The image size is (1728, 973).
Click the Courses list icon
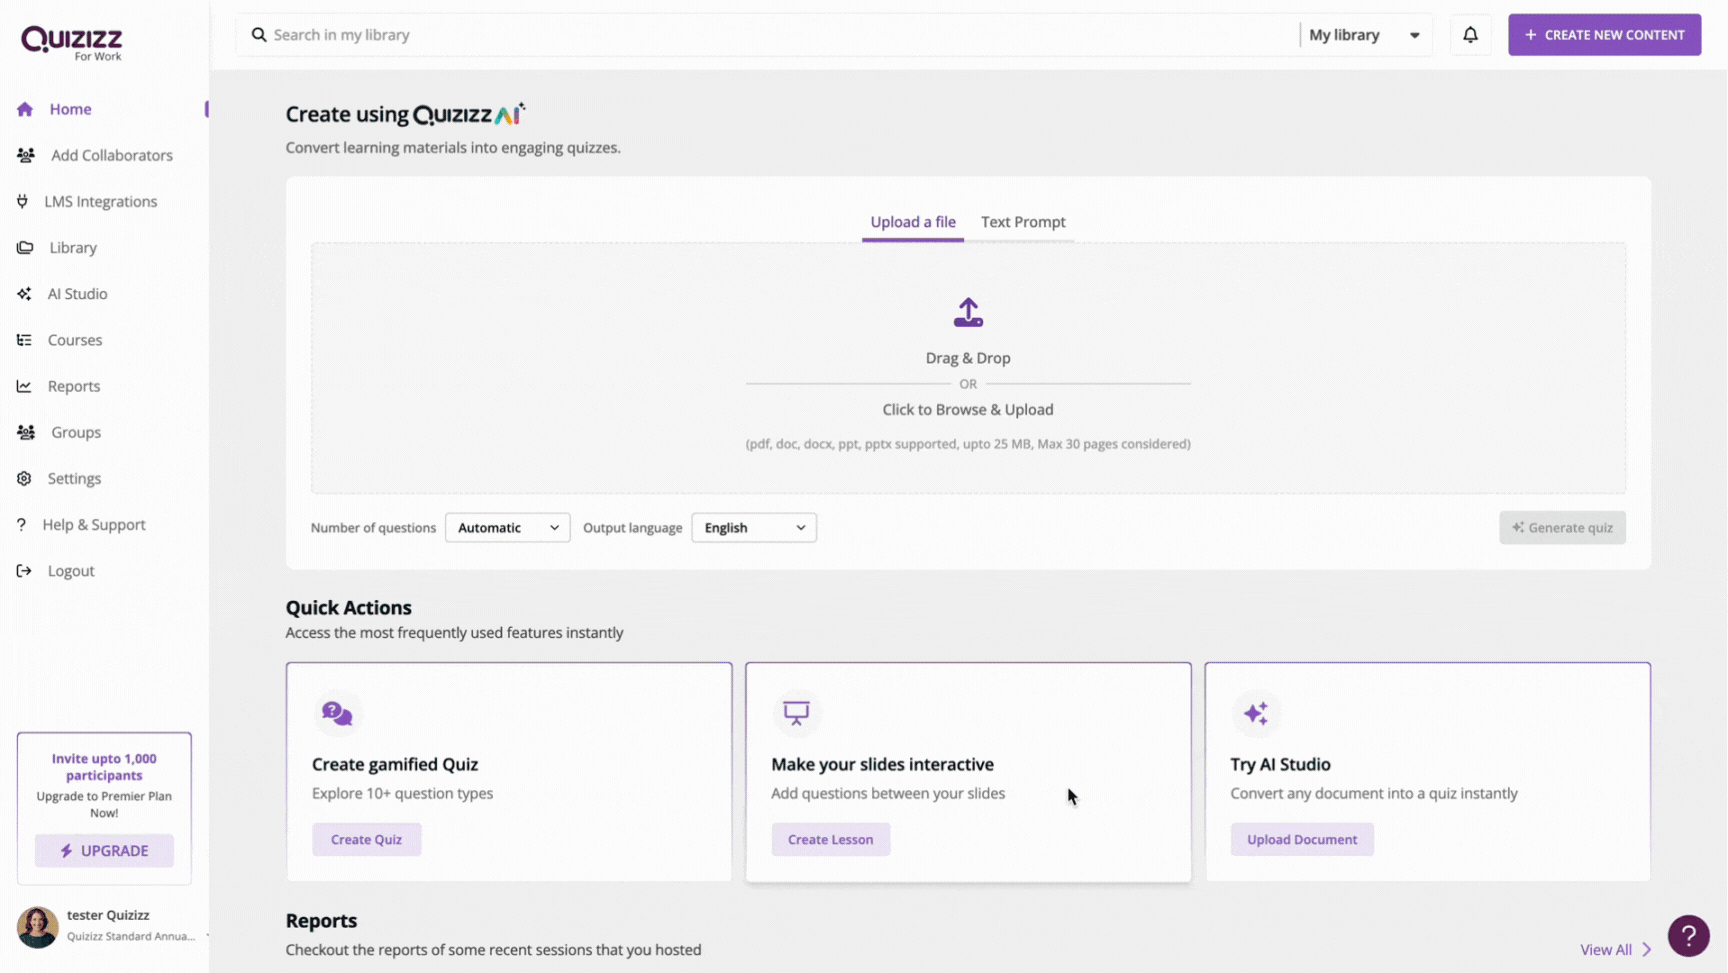click(x=24, y=340)
